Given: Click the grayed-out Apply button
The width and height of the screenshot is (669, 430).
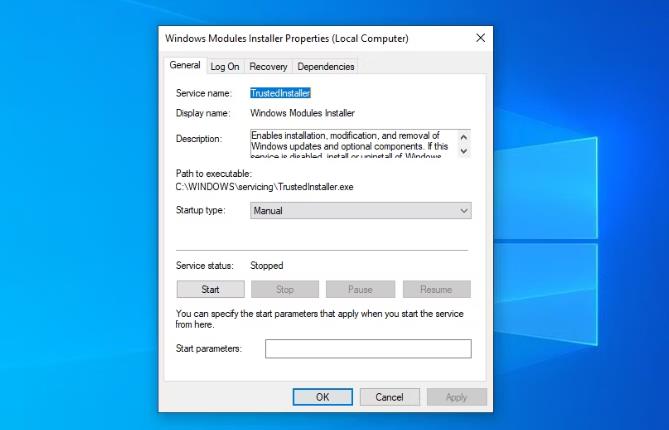Looking at the screenshot, I should click(457, 397).
